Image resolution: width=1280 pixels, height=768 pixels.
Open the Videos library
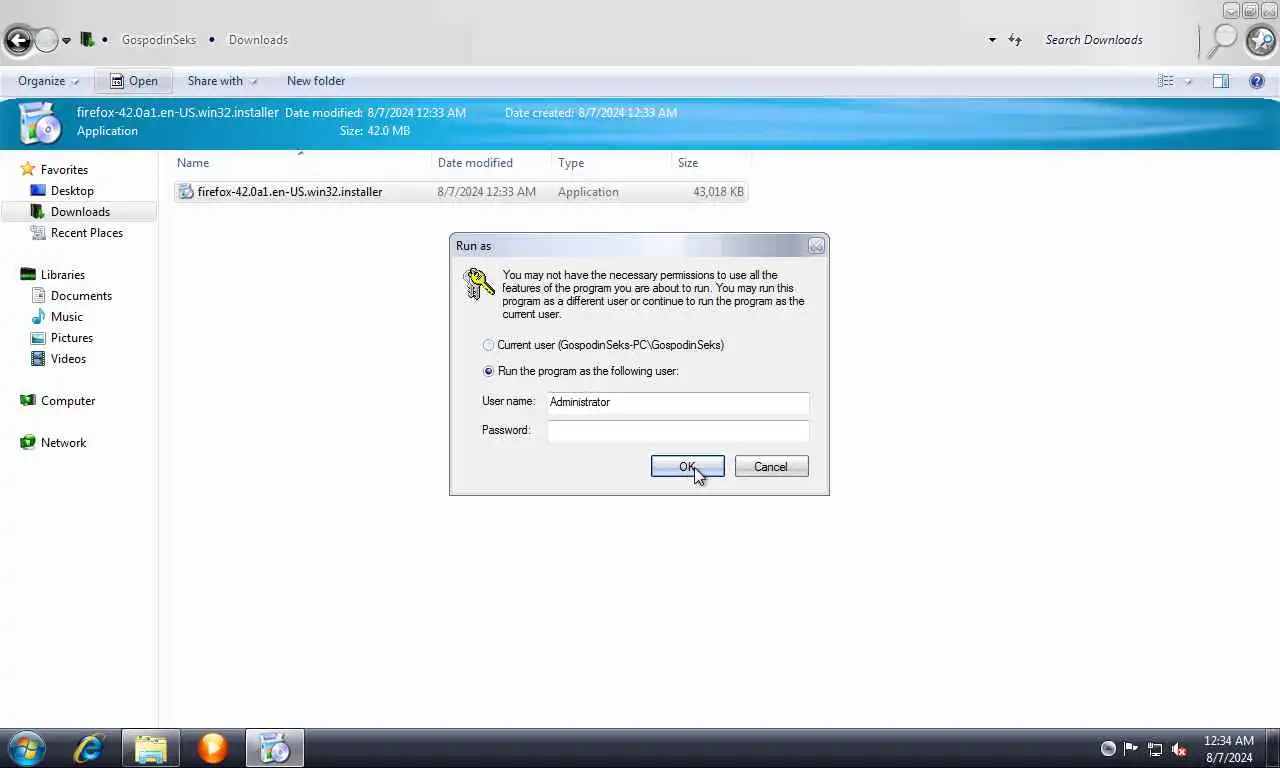tap(68, 359)
